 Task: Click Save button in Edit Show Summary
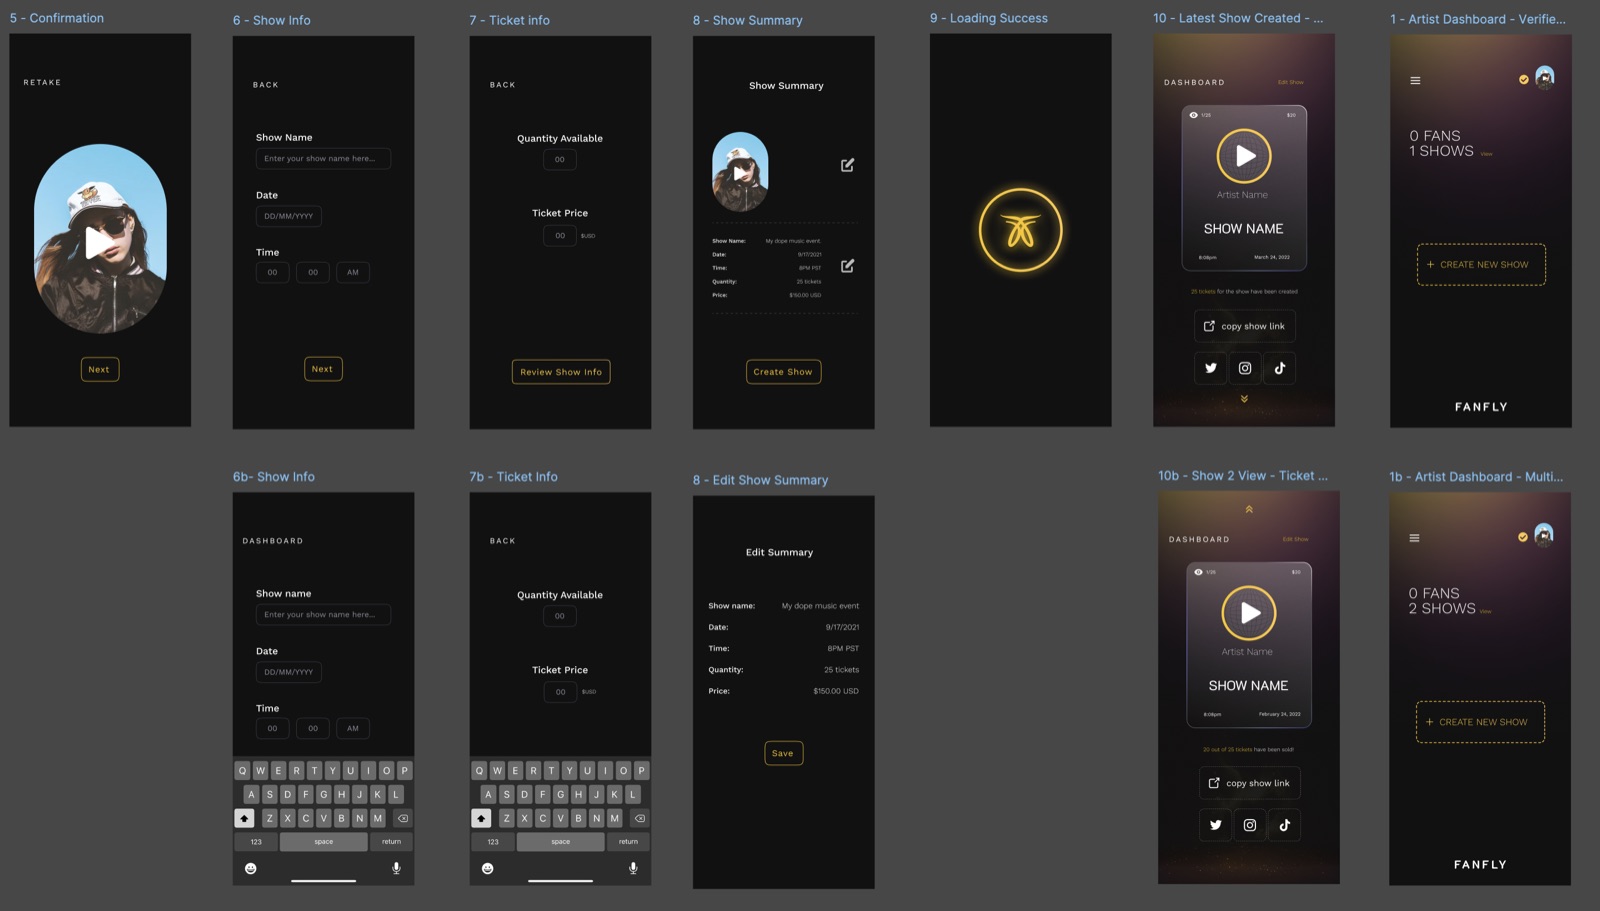(x=783, y=753)
